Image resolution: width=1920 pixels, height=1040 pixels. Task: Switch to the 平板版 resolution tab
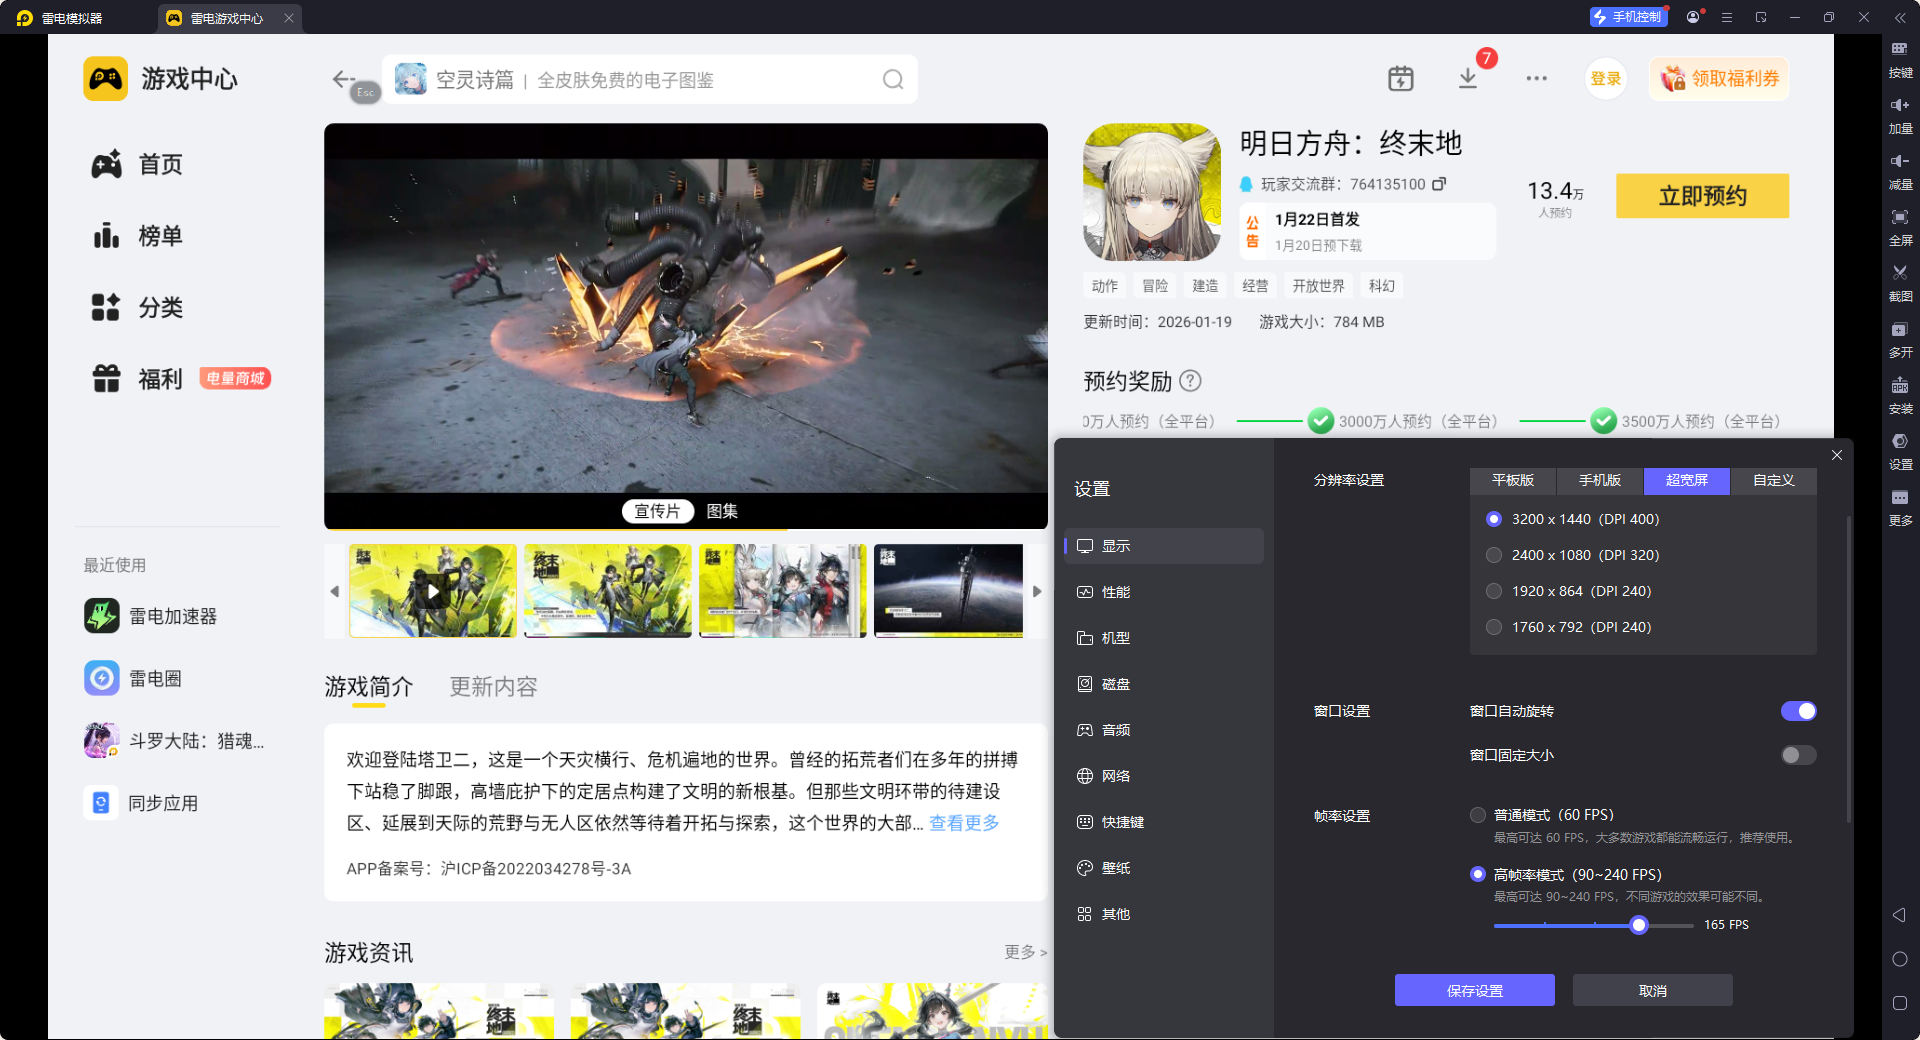pyautogui.click(x=1512, y=481)
